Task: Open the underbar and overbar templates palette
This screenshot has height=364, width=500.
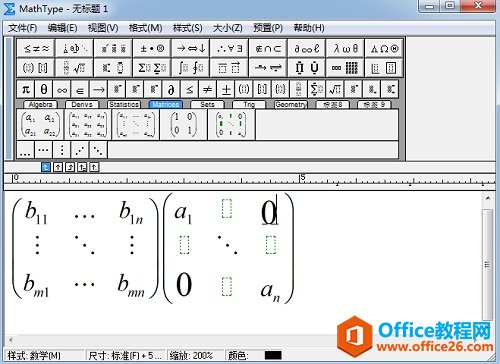Action: coord(229,68)
